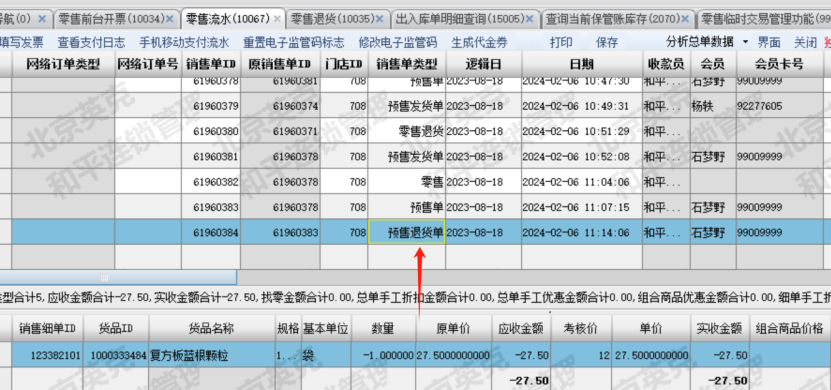
Task: Click member name 杨轶 cell
Action: click(x=713, y=106)
